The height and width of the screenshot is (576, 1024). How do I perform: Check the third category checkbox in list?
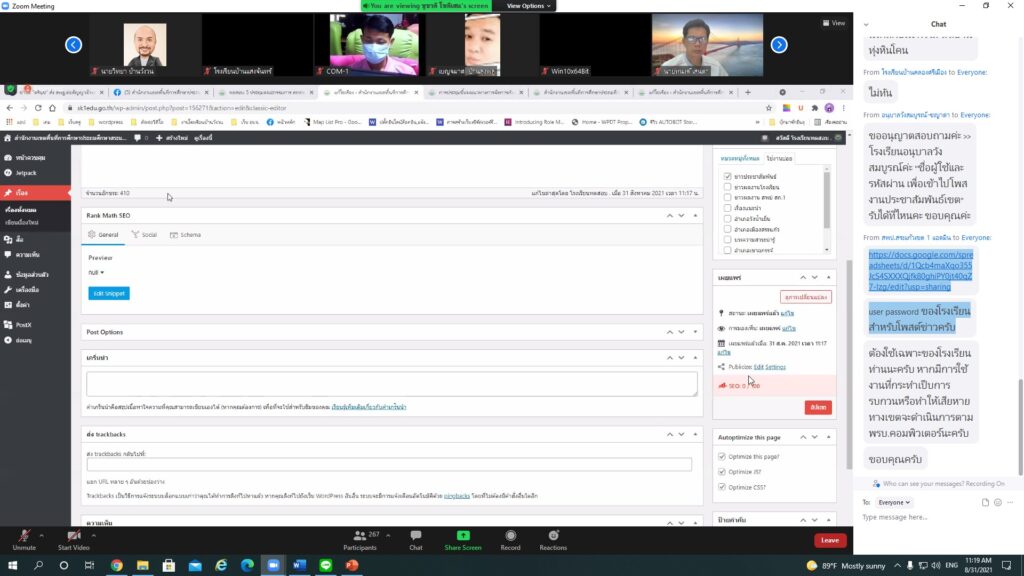click(727, 197)
